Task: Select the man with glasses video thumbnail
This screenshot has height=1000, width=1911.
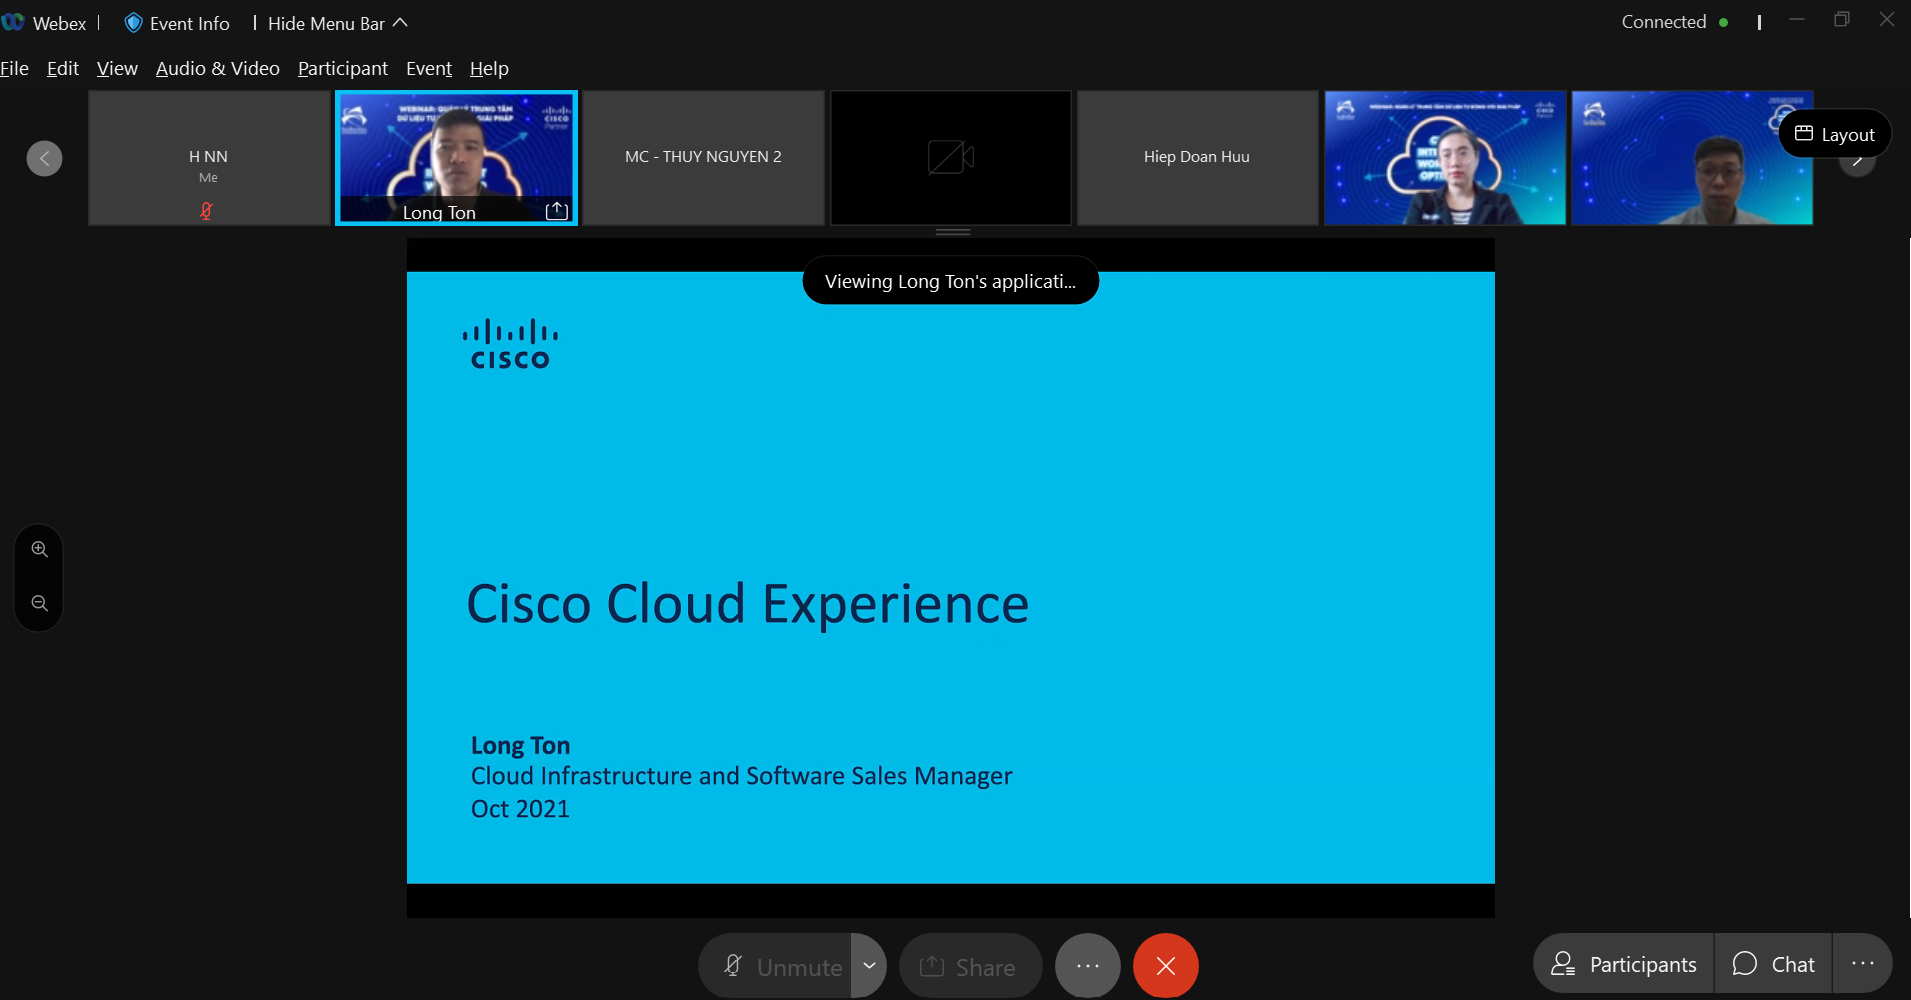Action: pyautogui.click(x=1692, y=158)
